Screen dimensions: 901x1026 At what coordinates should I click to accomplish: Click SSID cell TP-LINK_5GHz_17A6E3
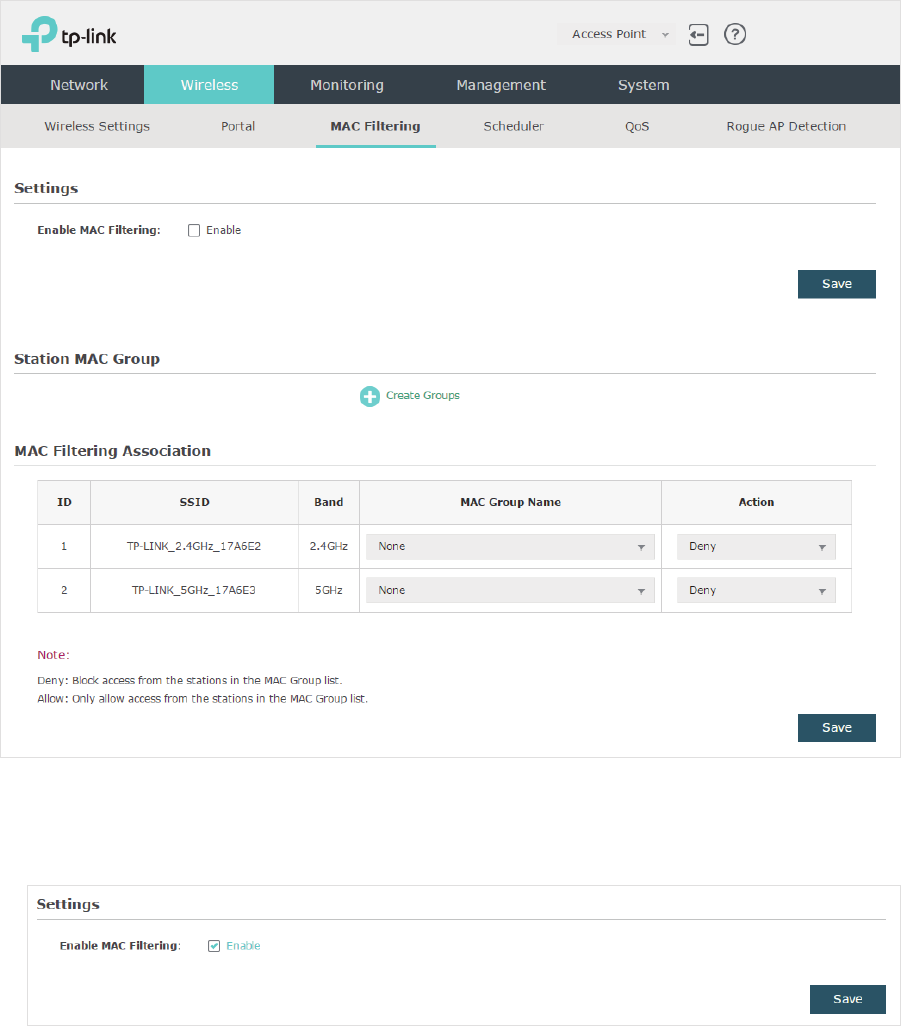[194, 590]
